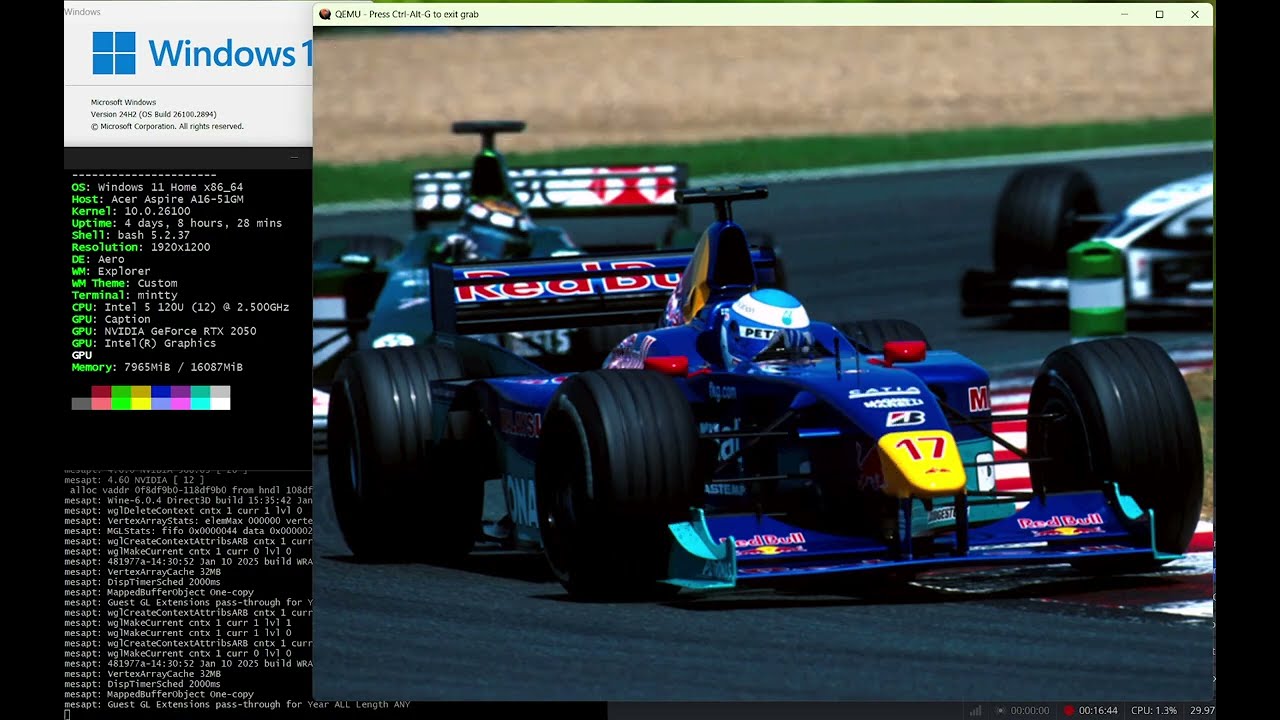Close the QEMU window
The height and width of the screenshot is (720, 1280).
(x=1194, y=14)
